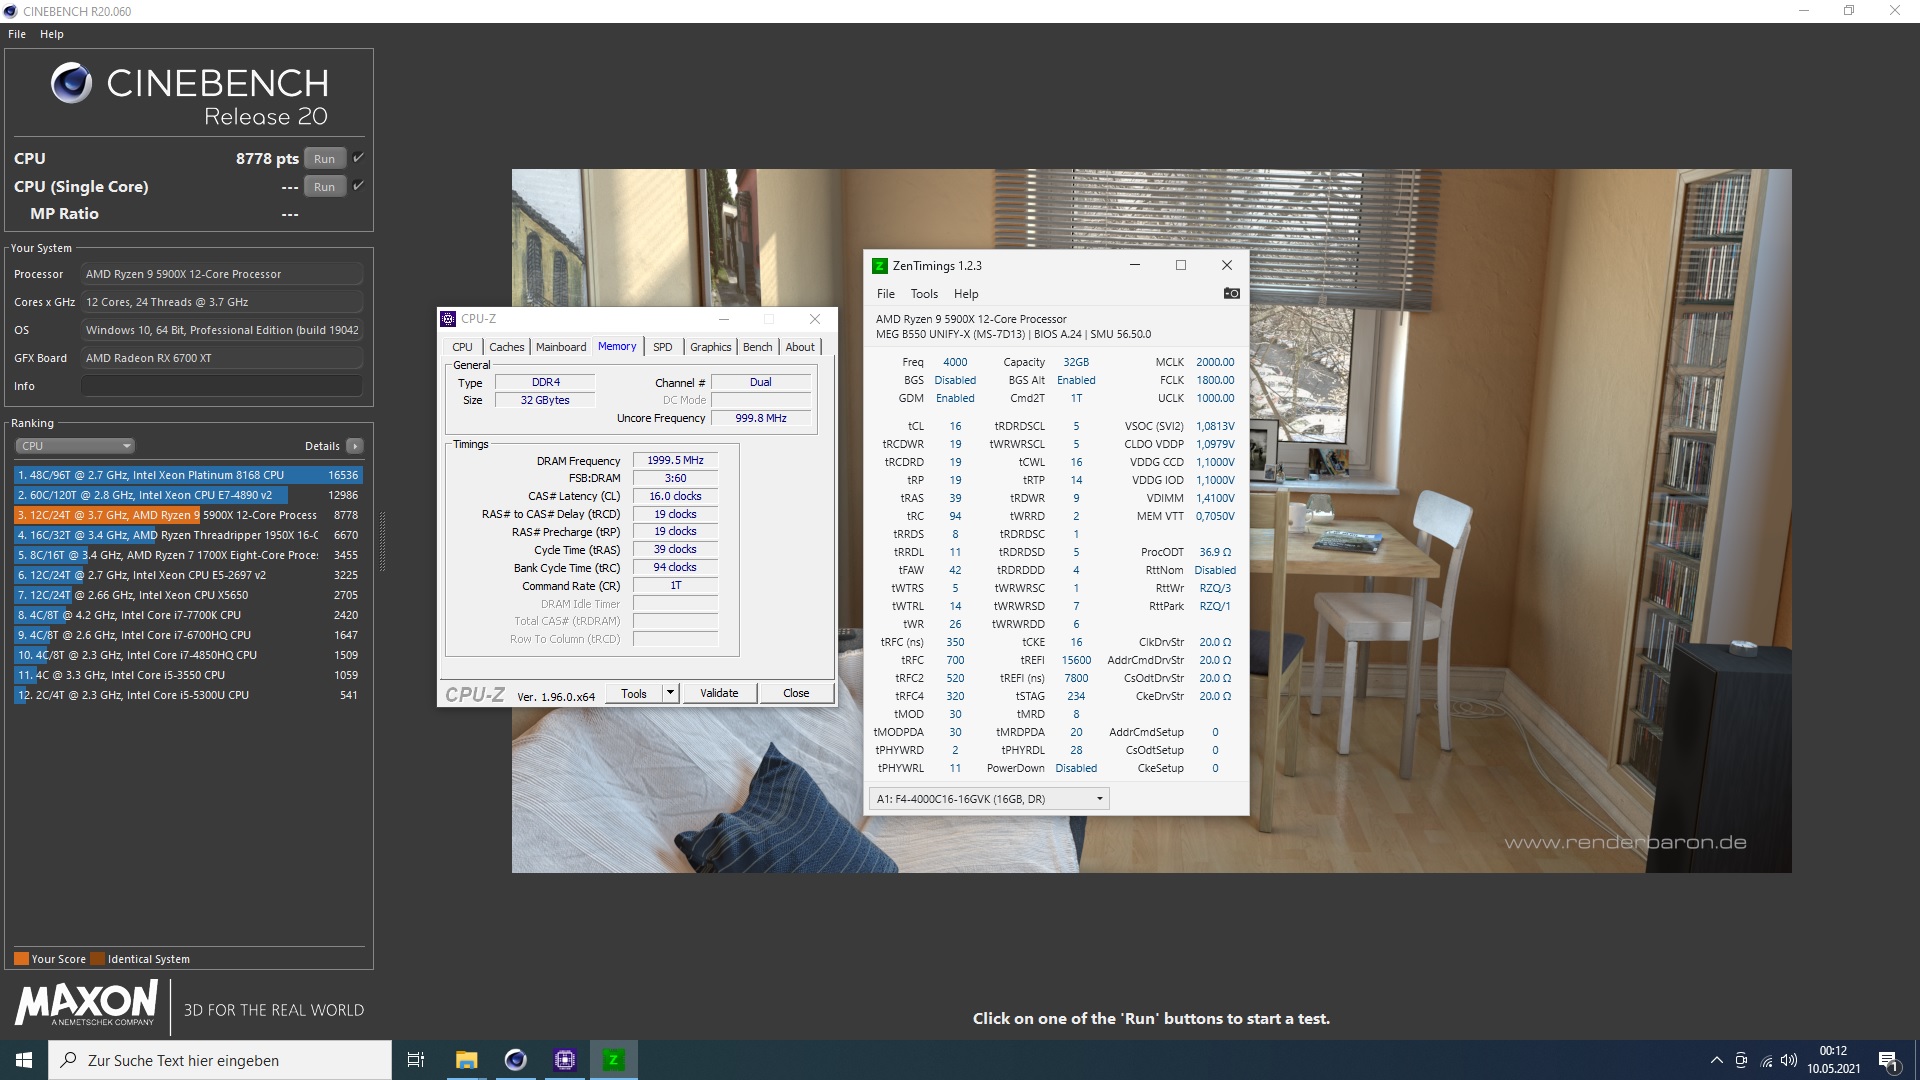Switch to the SPD tab
Image resolution: width=1920 pixels, height=1080 pixels.
click(662, 347)
